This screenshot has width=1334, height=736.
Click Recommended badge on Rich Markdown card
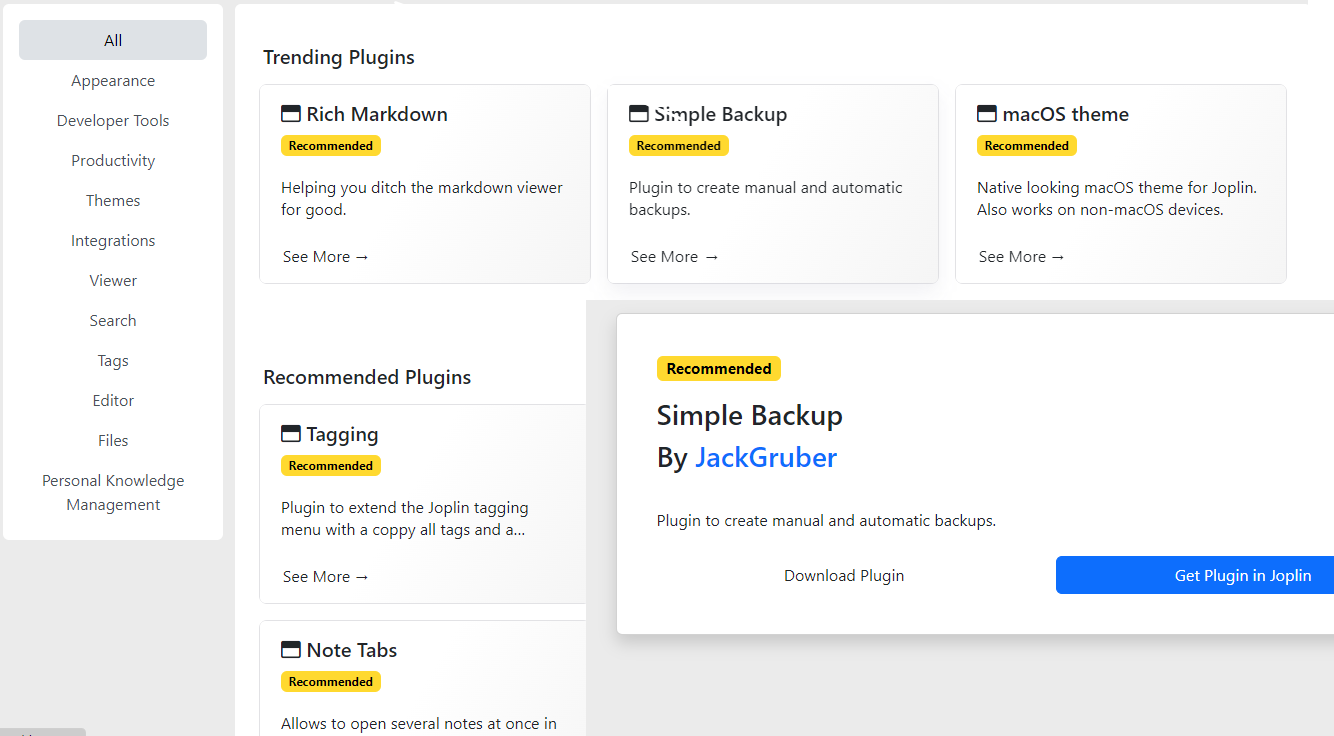(x=331, y=146)
